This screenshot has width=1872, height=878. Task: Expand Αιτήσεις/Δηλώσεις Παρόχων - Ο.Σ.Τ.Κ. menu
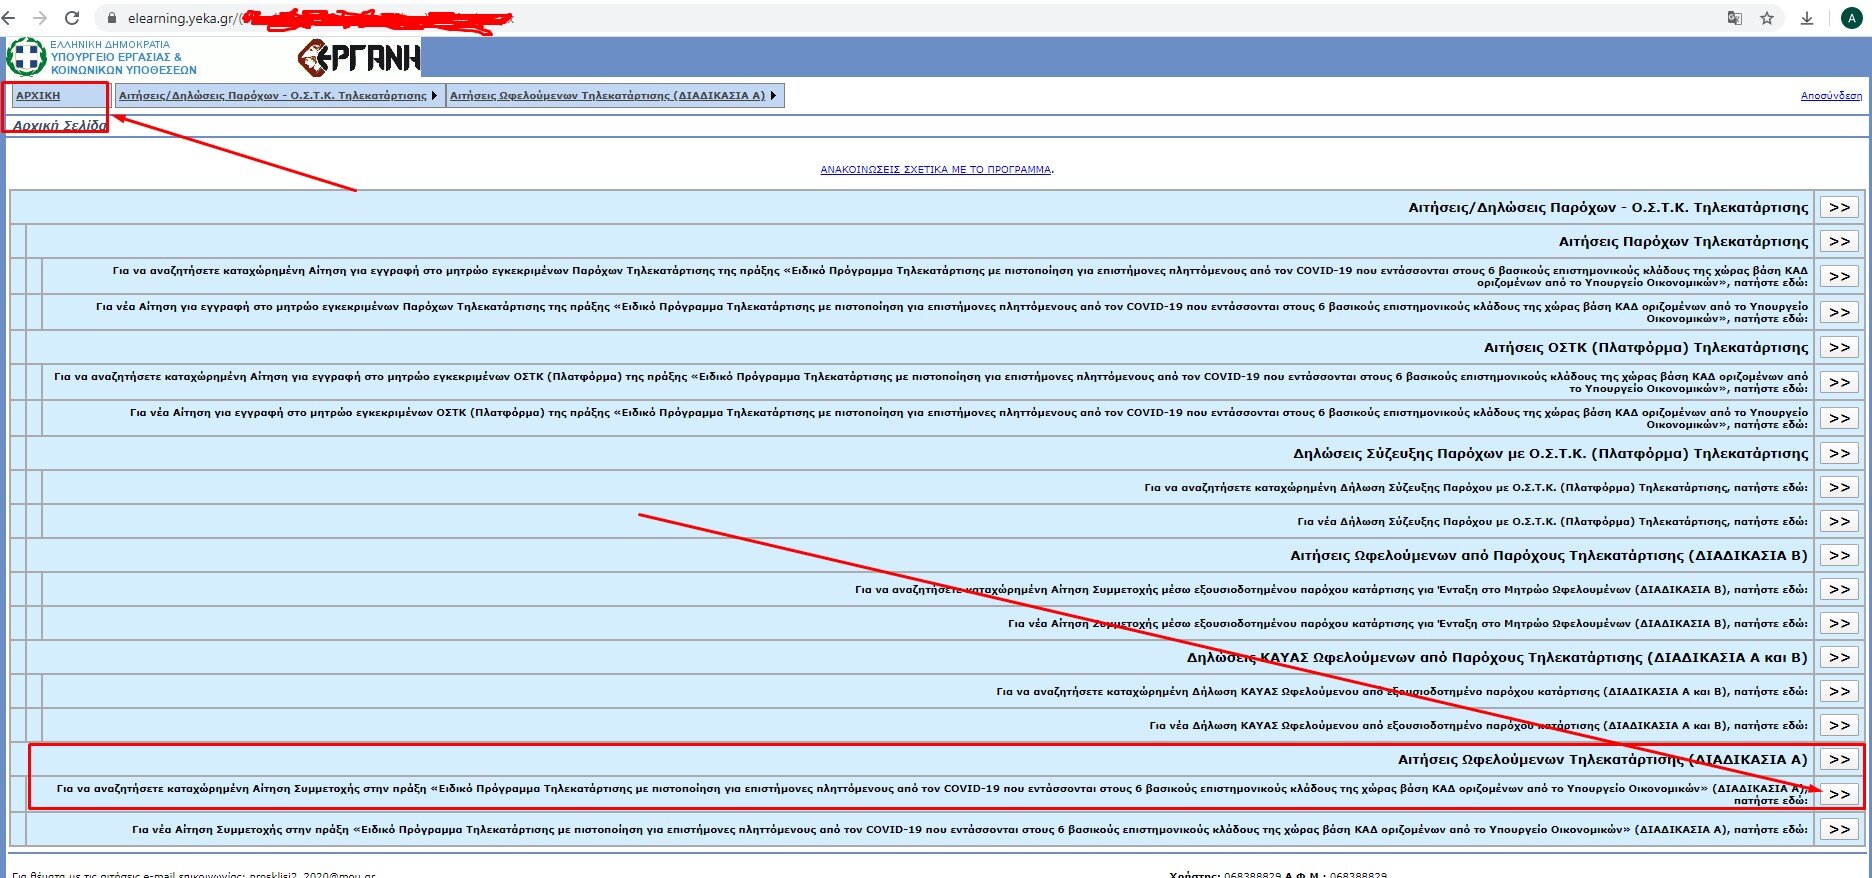[x=278, y=95]
